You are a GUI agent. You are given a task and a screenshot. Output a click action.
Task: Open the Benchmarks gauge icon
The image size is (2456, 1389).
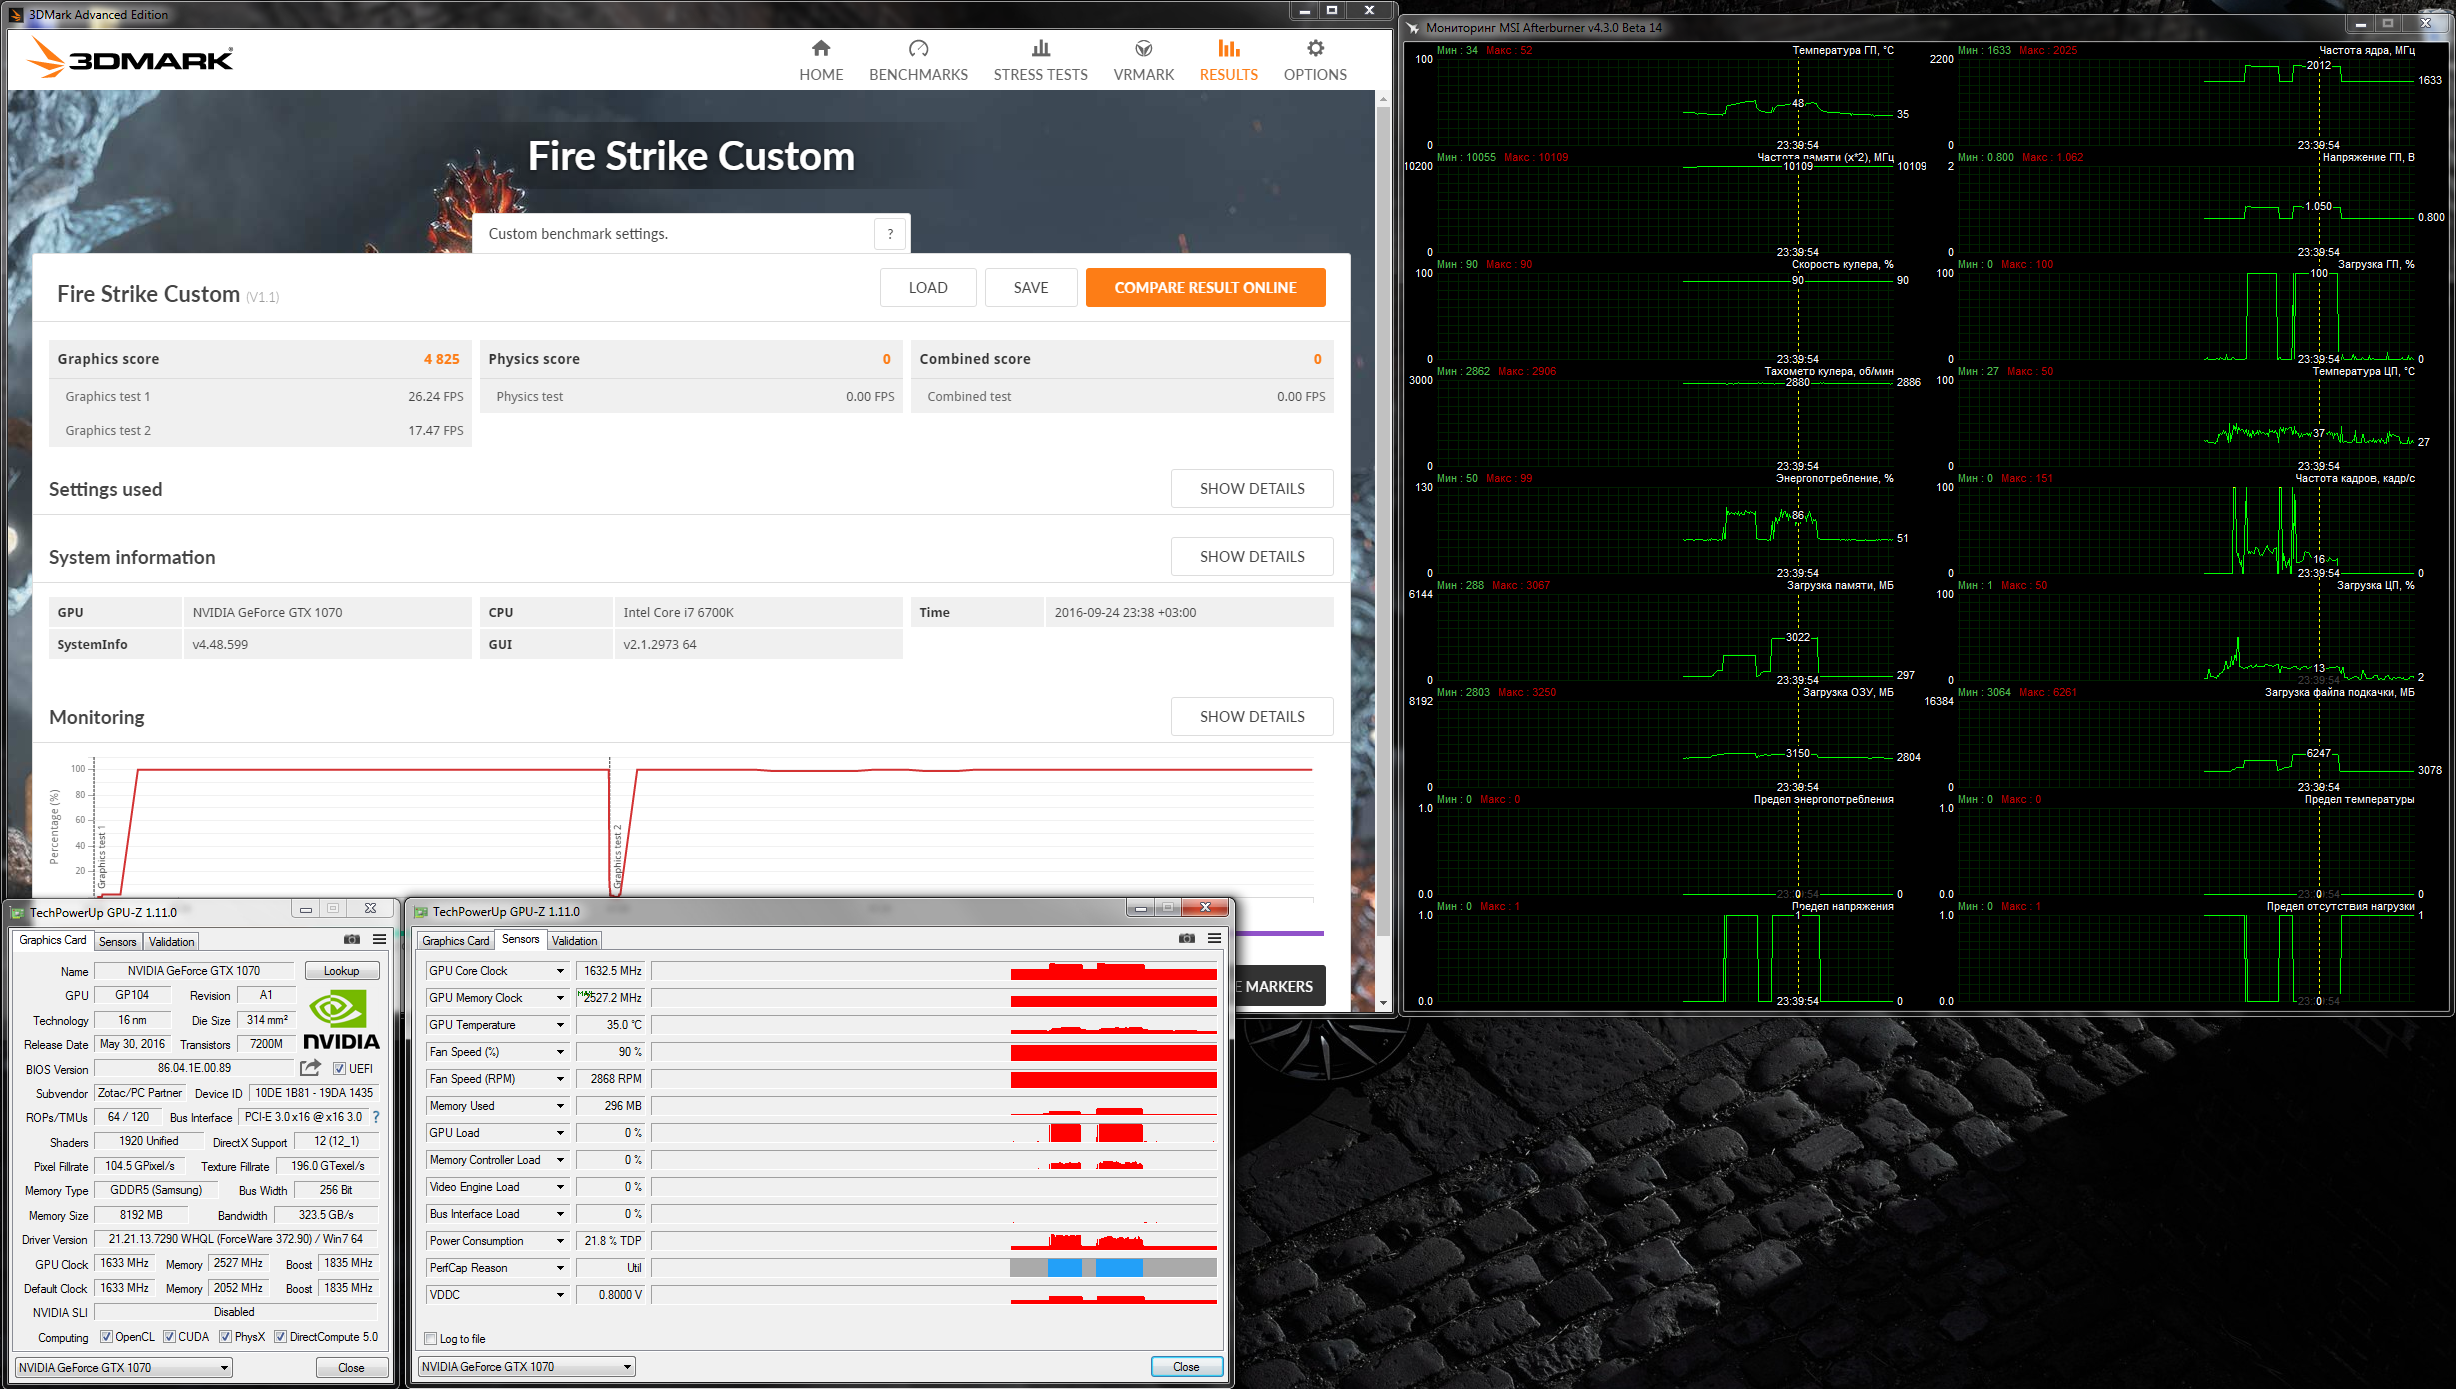tap(918, 49)
